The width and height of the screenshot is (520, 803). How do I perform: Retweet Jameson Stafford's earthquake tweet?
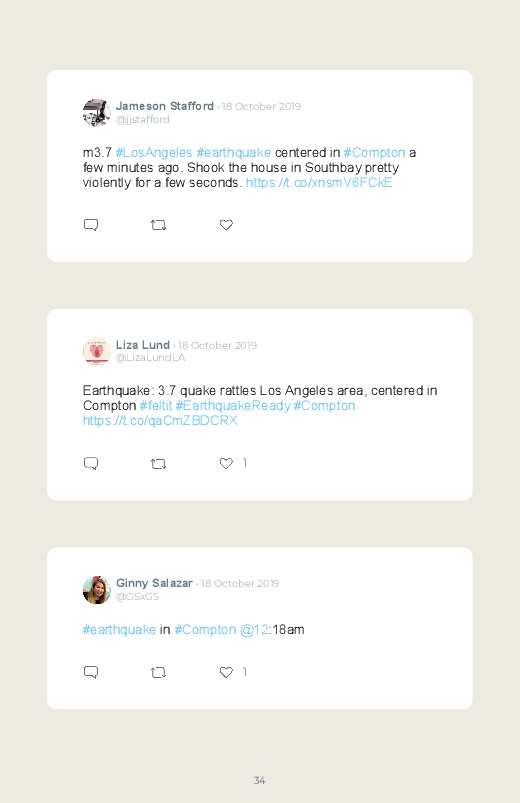point(158,225)
